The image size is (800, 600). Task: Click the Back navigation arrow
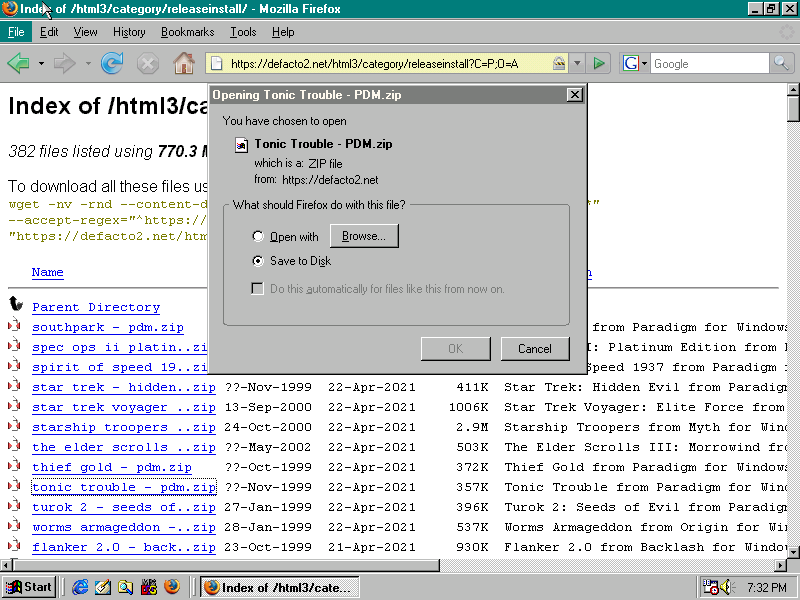tap(19, 64)
